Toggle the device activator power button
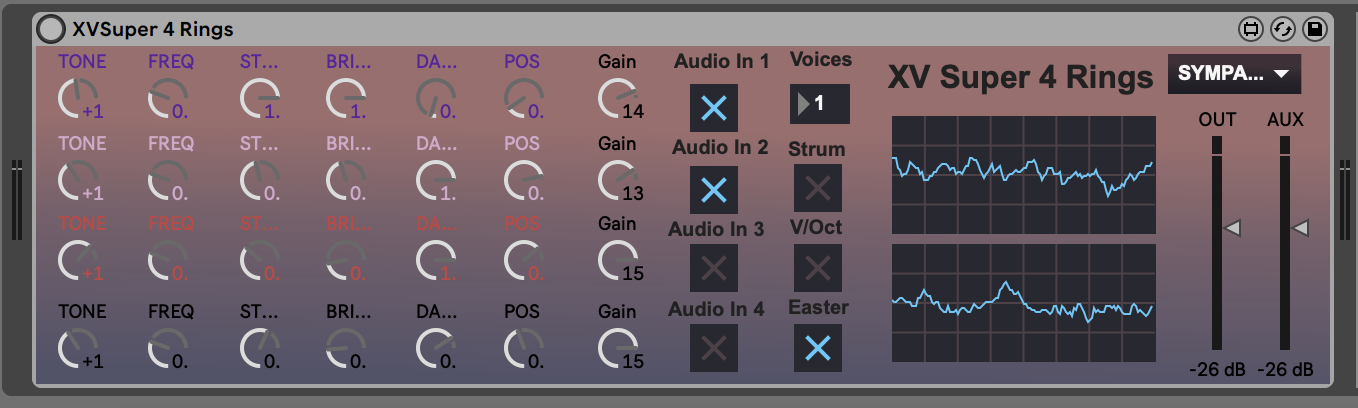 click(x=48, y=30)
